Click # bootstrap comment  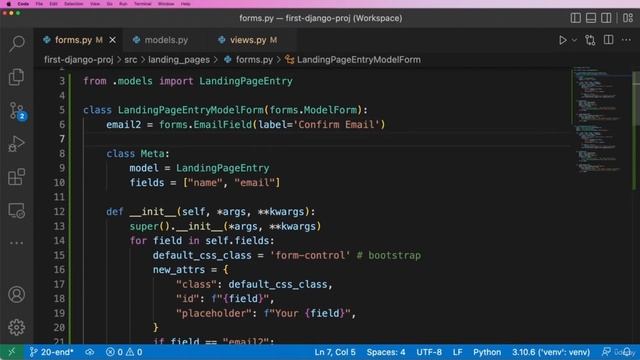point(389,255)
